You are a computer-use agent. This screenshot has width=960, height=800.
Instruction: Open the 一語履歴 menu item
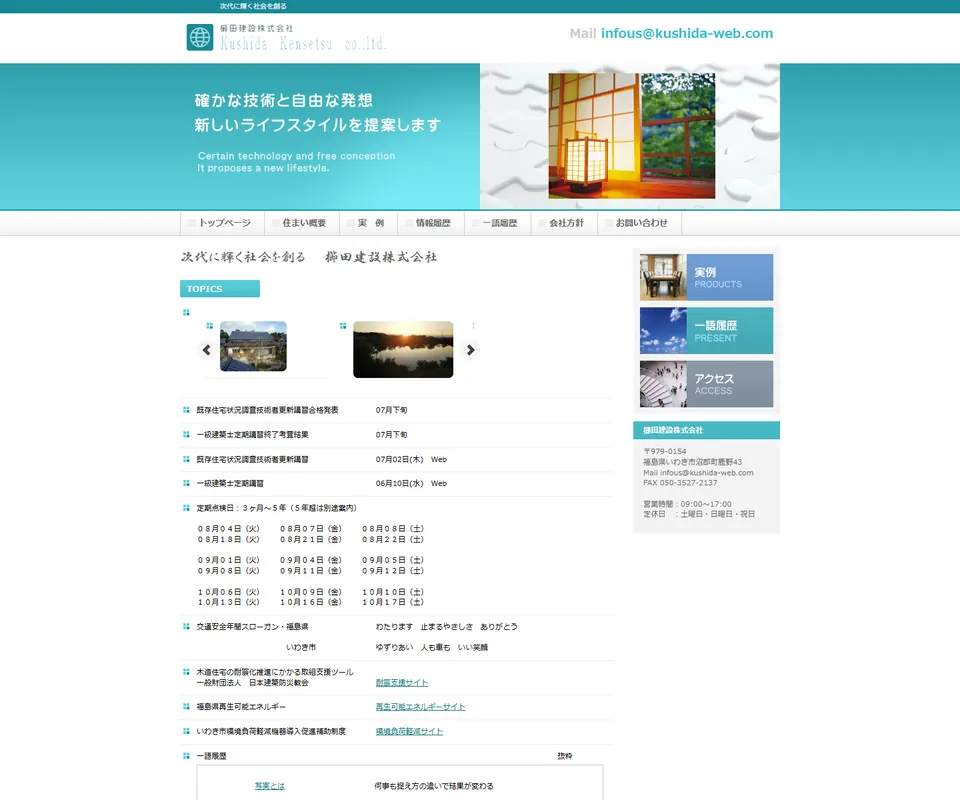pos(498,223)
